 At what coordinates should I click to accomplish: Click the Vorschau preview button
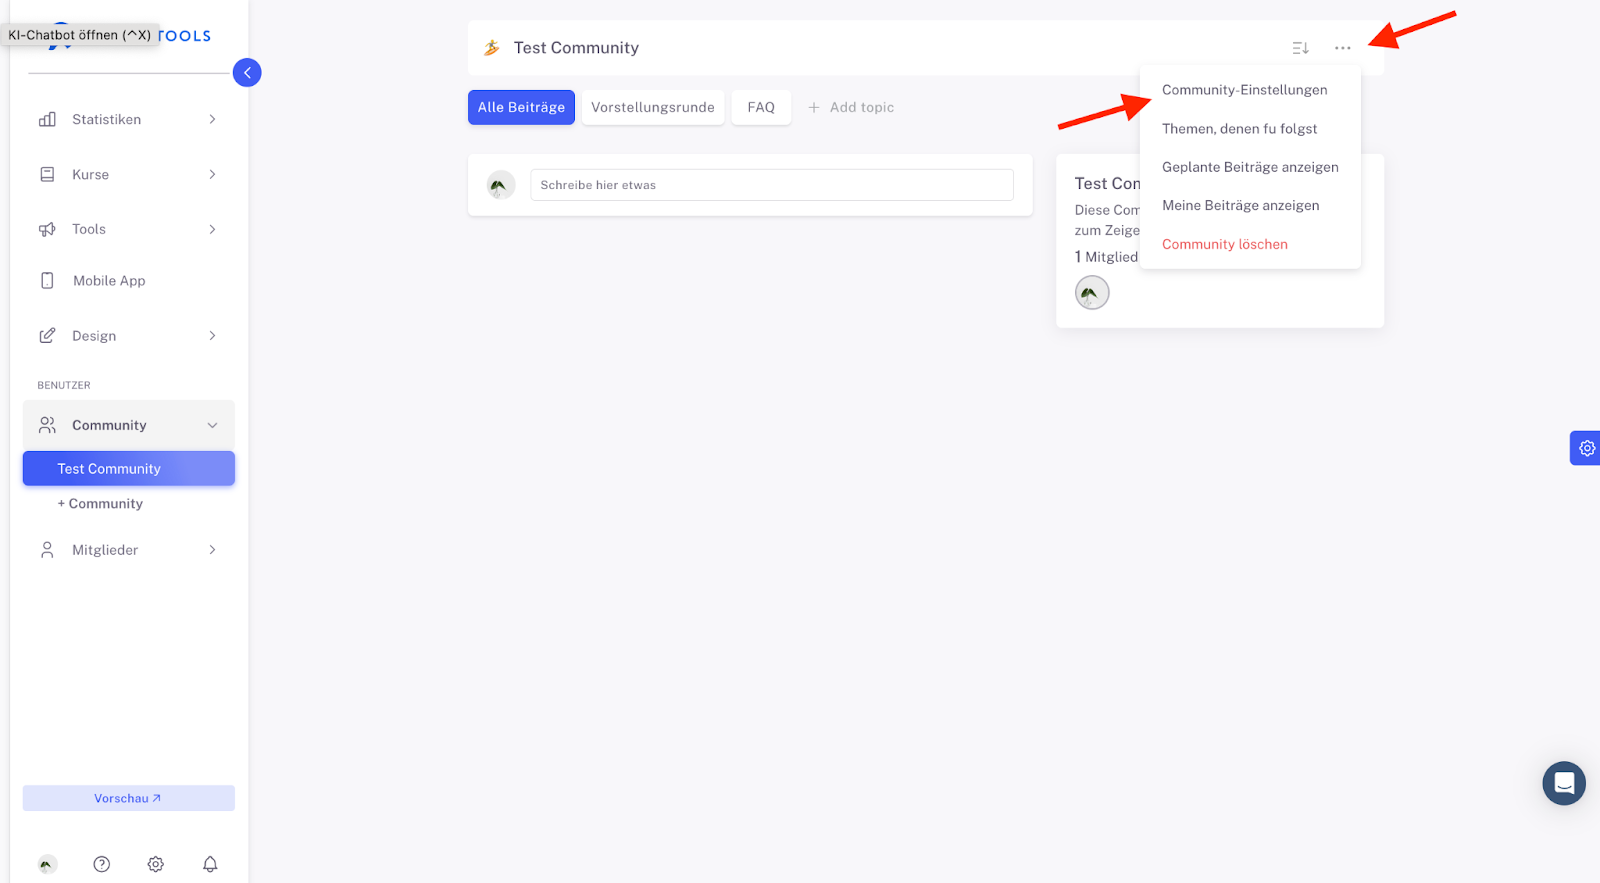(x=128, y=798)
